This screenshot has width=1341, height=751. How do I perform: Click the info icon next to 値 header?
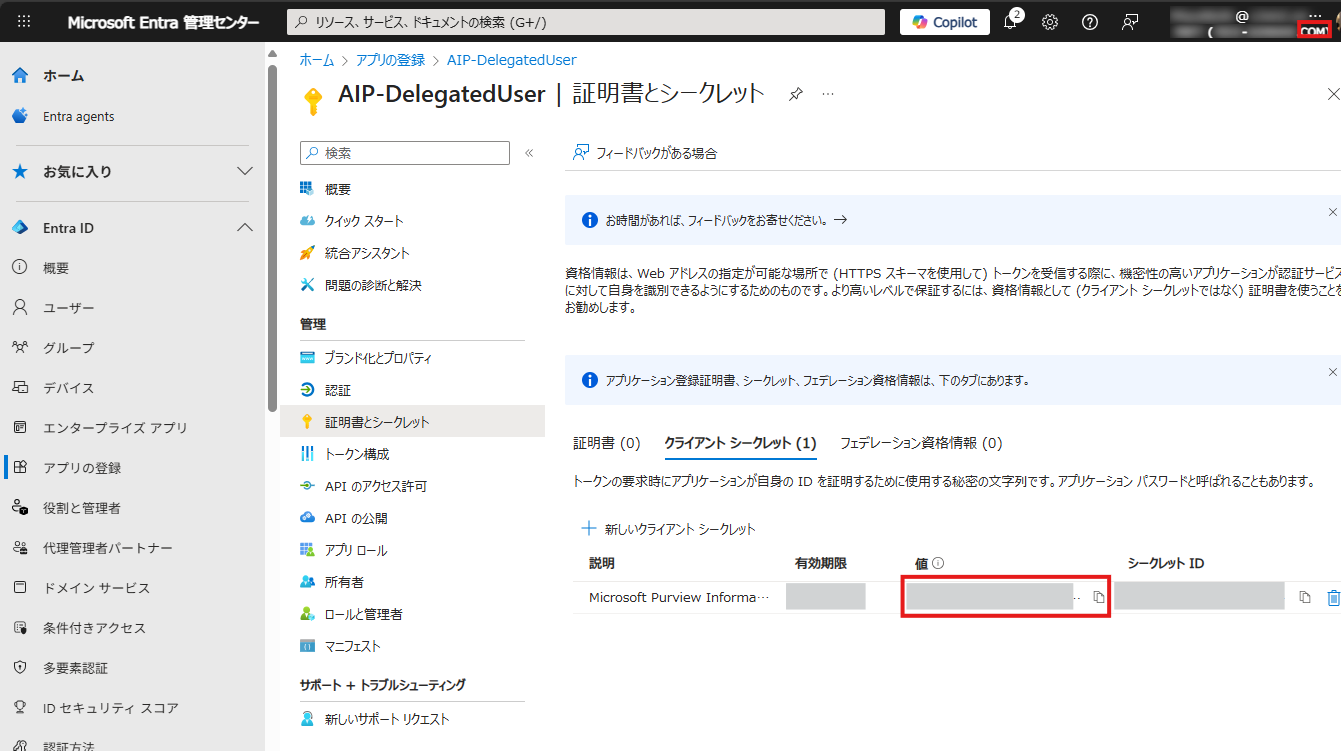pos(938,564)
